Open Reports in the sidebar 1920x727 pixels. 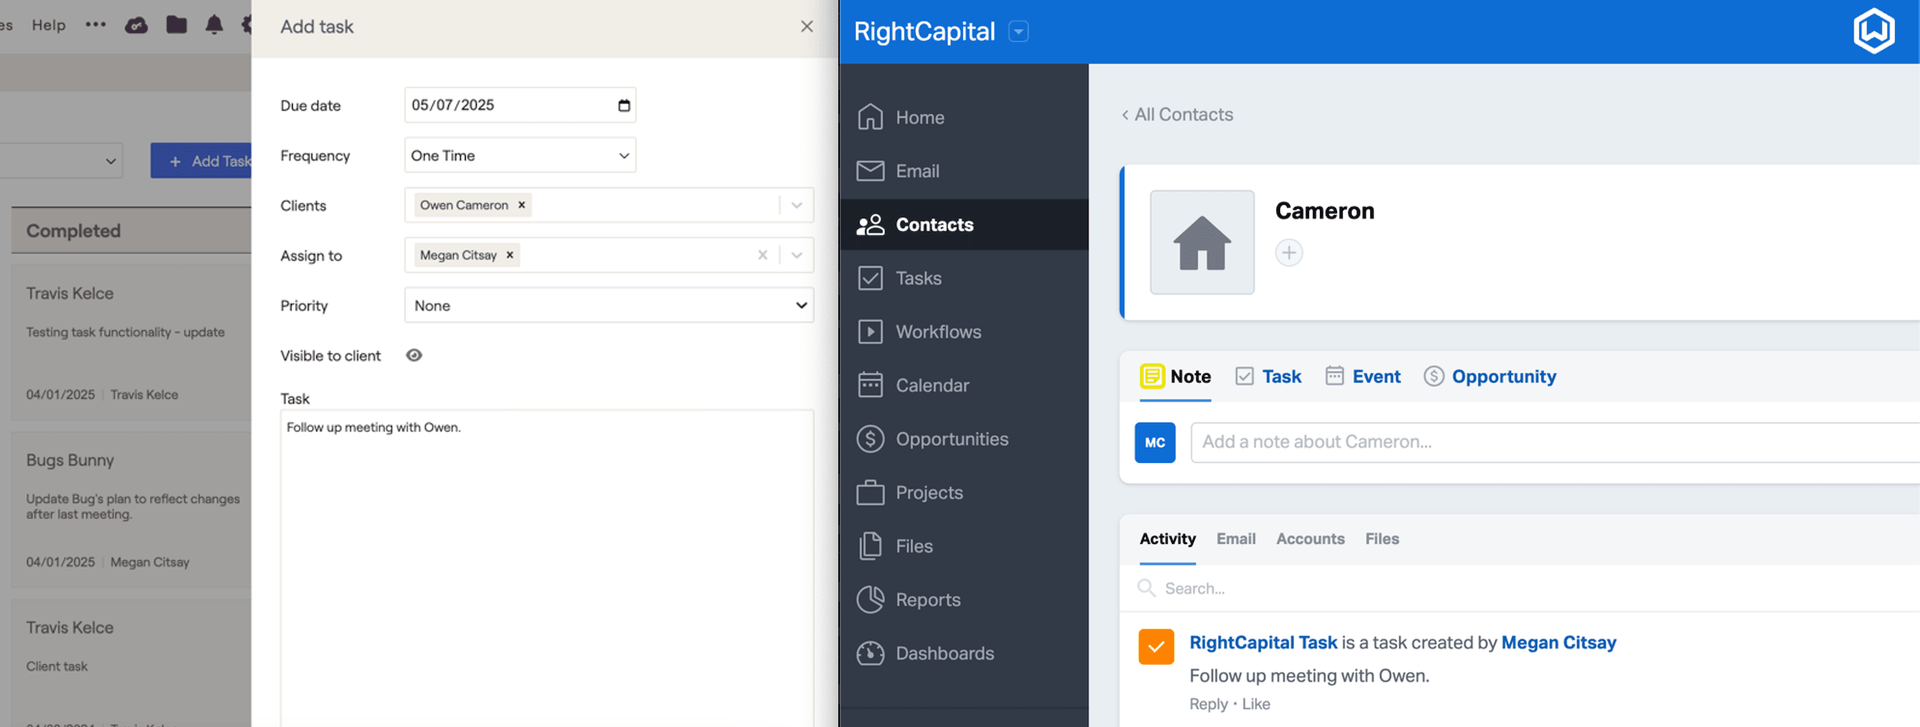(x=927, y=600)
